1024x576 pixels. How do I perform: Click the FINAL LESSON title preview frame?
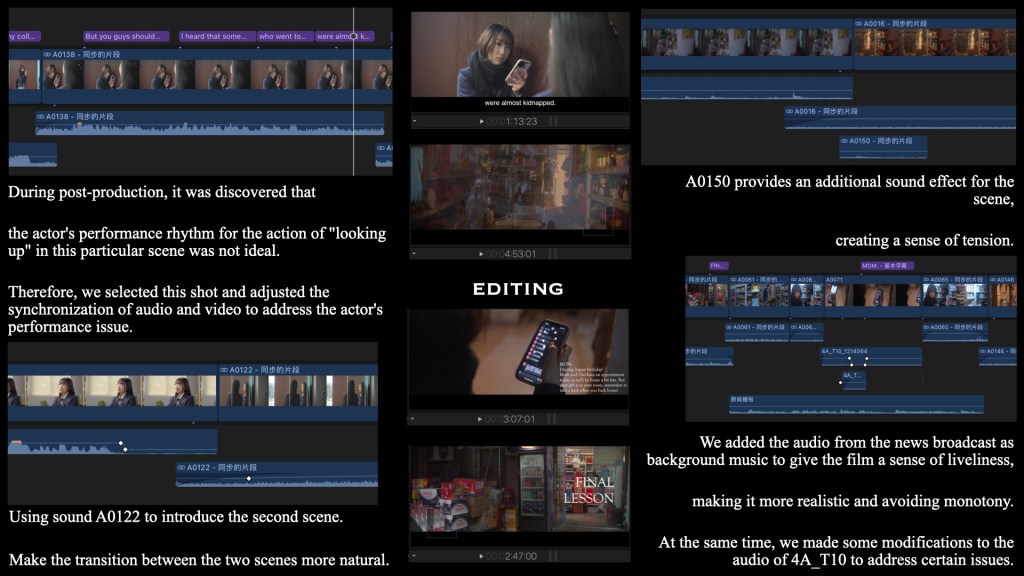(x=518, y=496)
